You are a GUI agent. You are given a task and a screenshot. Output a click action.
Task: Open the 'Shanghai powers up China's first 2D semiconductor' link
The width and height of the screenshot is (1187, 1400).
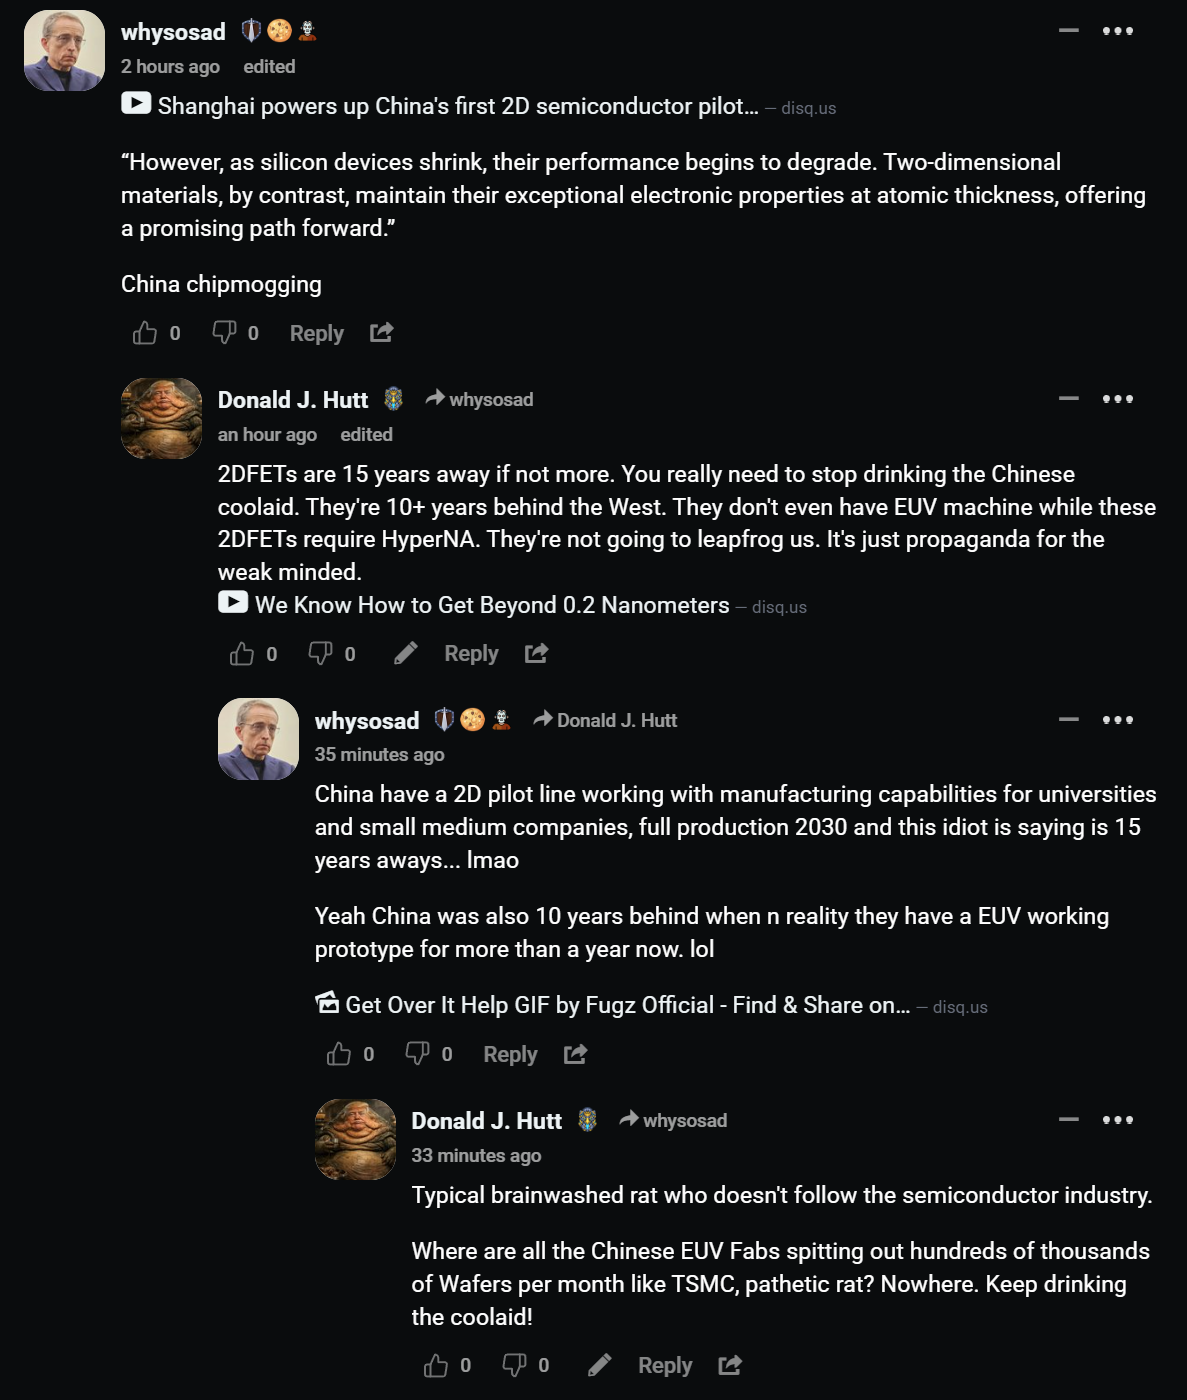[x=458, y=106]
